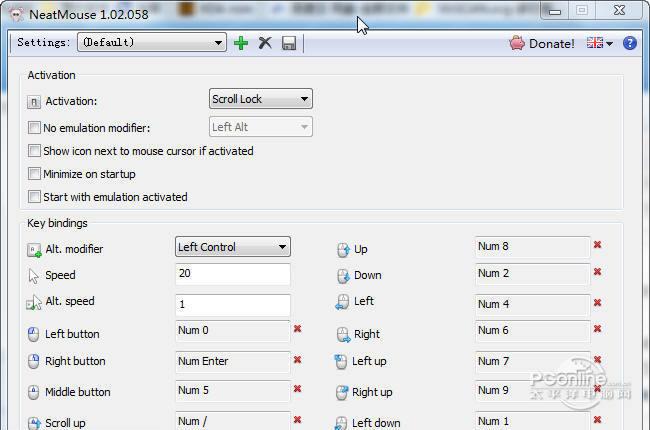Click the Down direction mouse icon
The width and height of the screenshot is (650, 430).
click(x=343, y=276)
